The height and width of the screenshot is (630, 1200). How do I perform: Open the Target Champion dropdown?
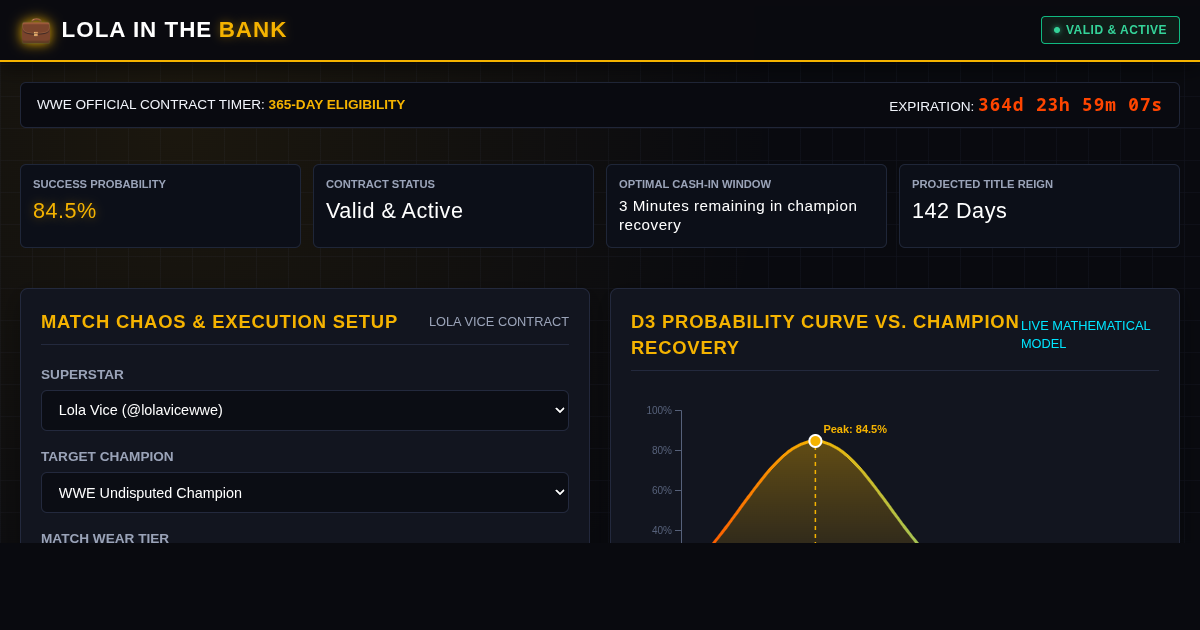click(305, 492)
